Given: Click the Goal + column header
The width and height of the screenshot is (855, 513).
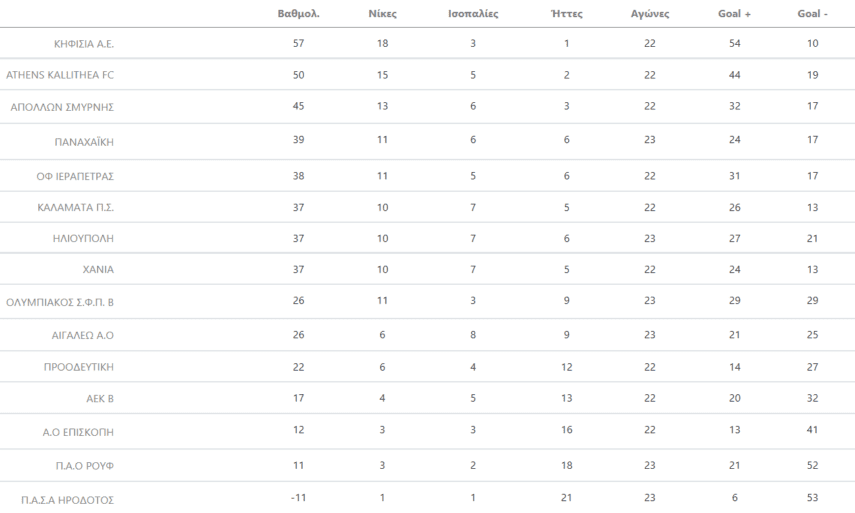Looking at the screenshot, I should (735, 14).
